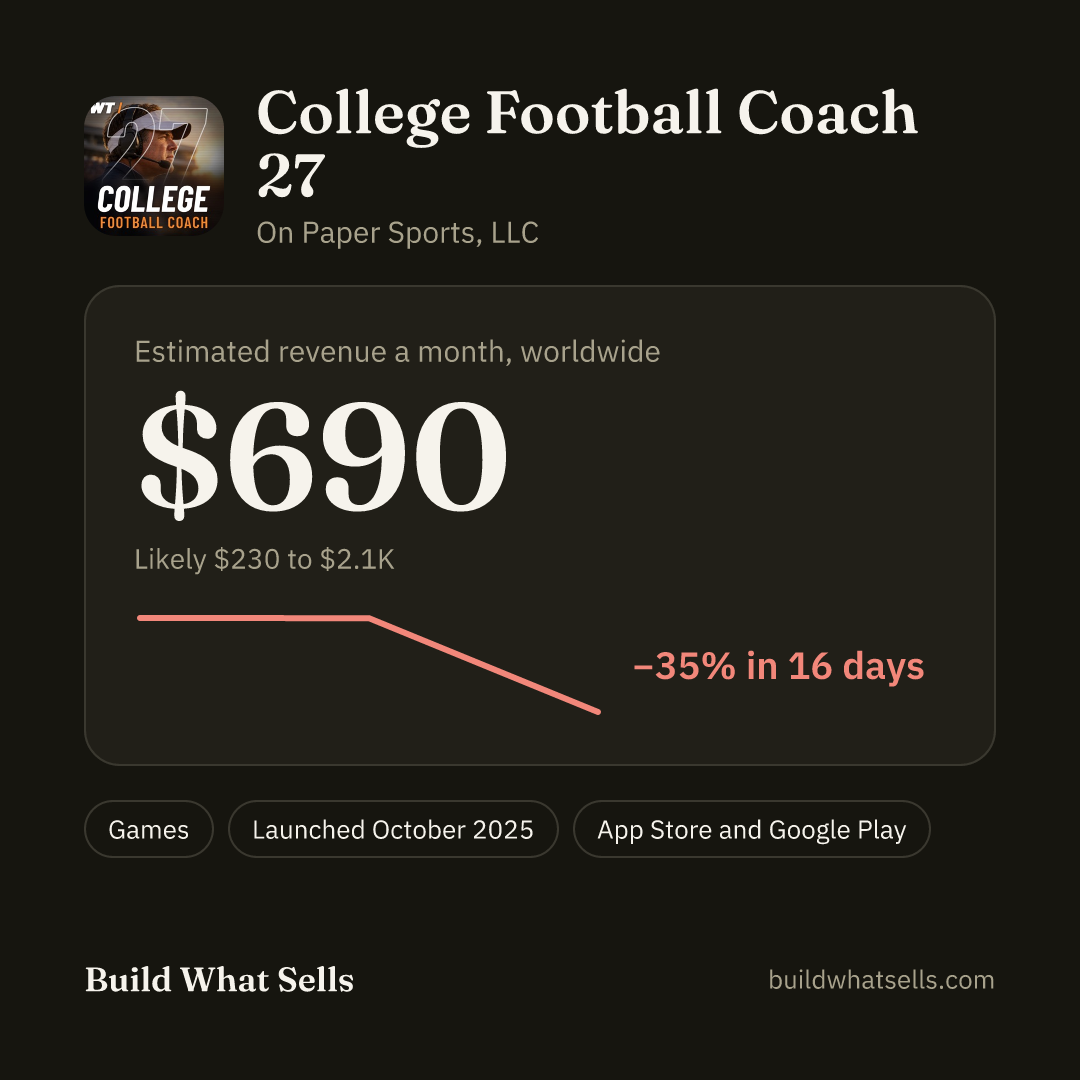This screenshot has height=1080, width=1080.
Task: Click the flat start of the trend line
Action: click(253, 618)
